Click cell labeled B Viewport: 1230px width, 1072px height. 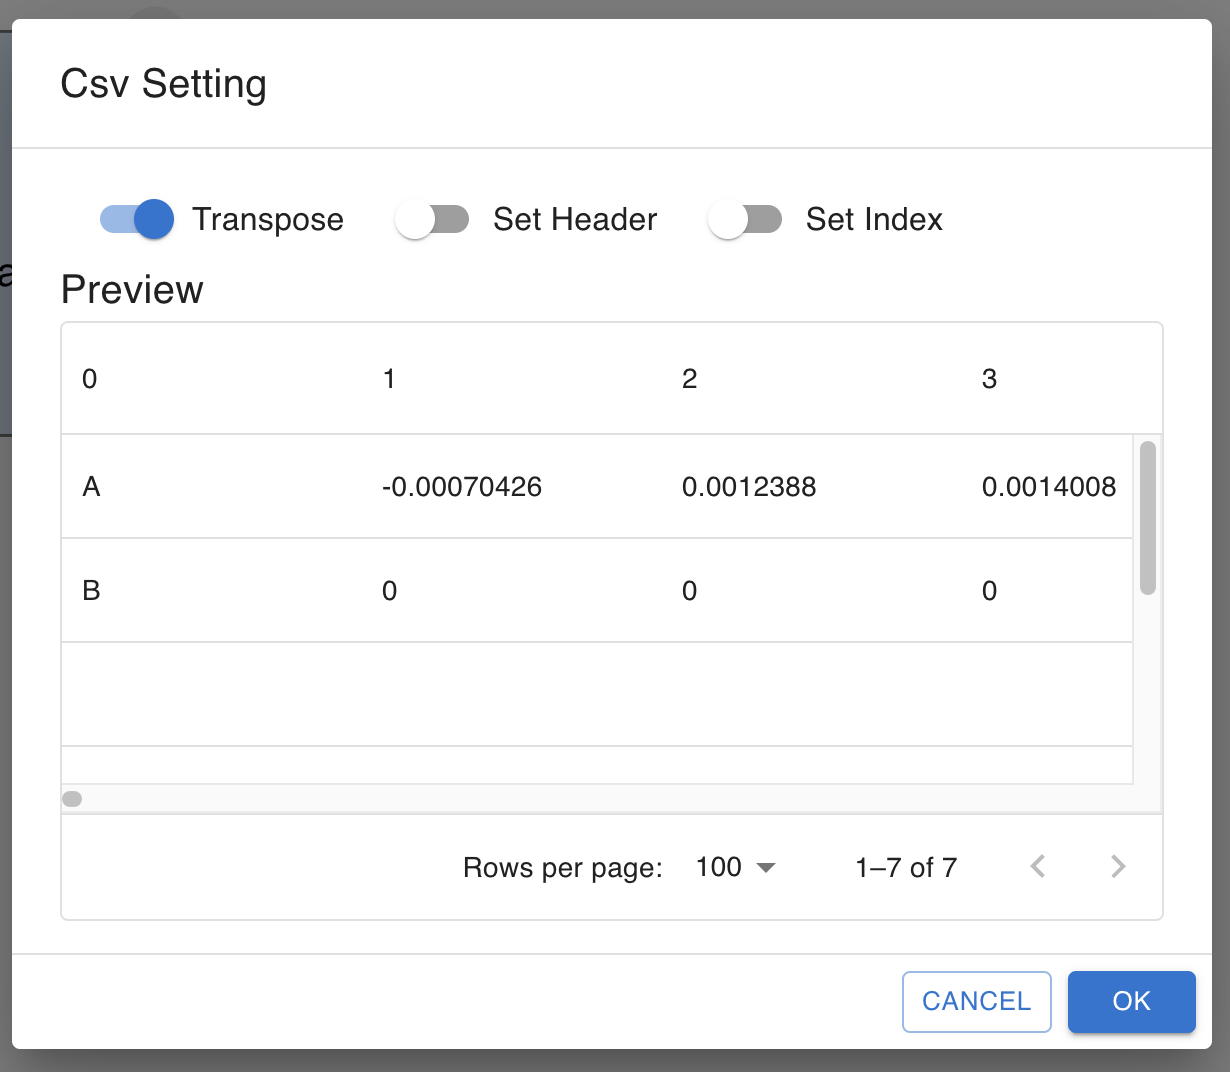[91, 591]
